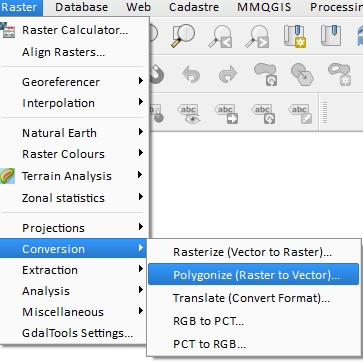This screenshot has height=362, width=363.
Task: Choose Align Rasters menu entry
Action: click(x=75, y=52)
